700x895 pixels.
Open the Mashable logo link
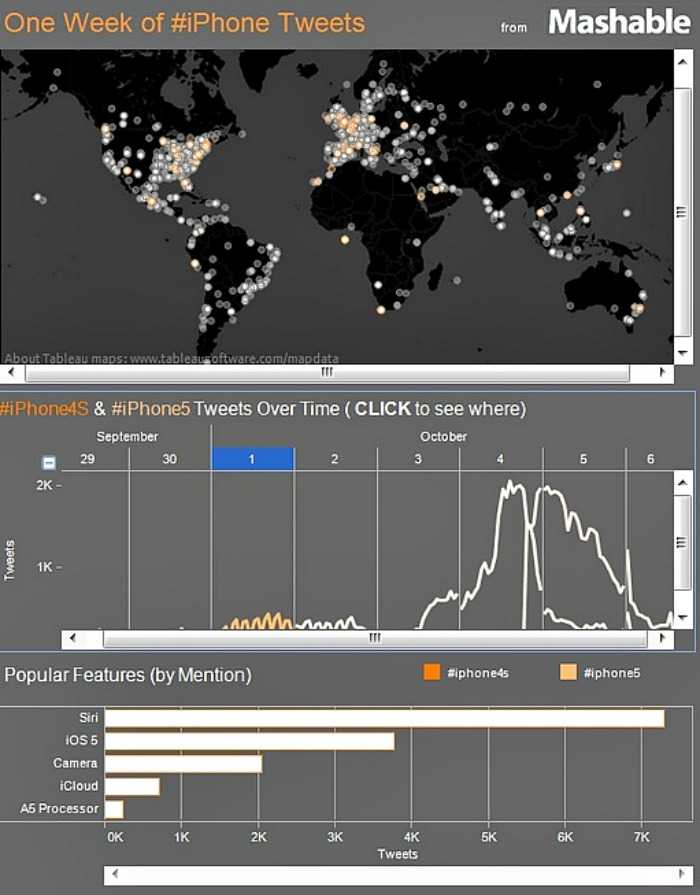pyautogui.click(x=619, y=22)
